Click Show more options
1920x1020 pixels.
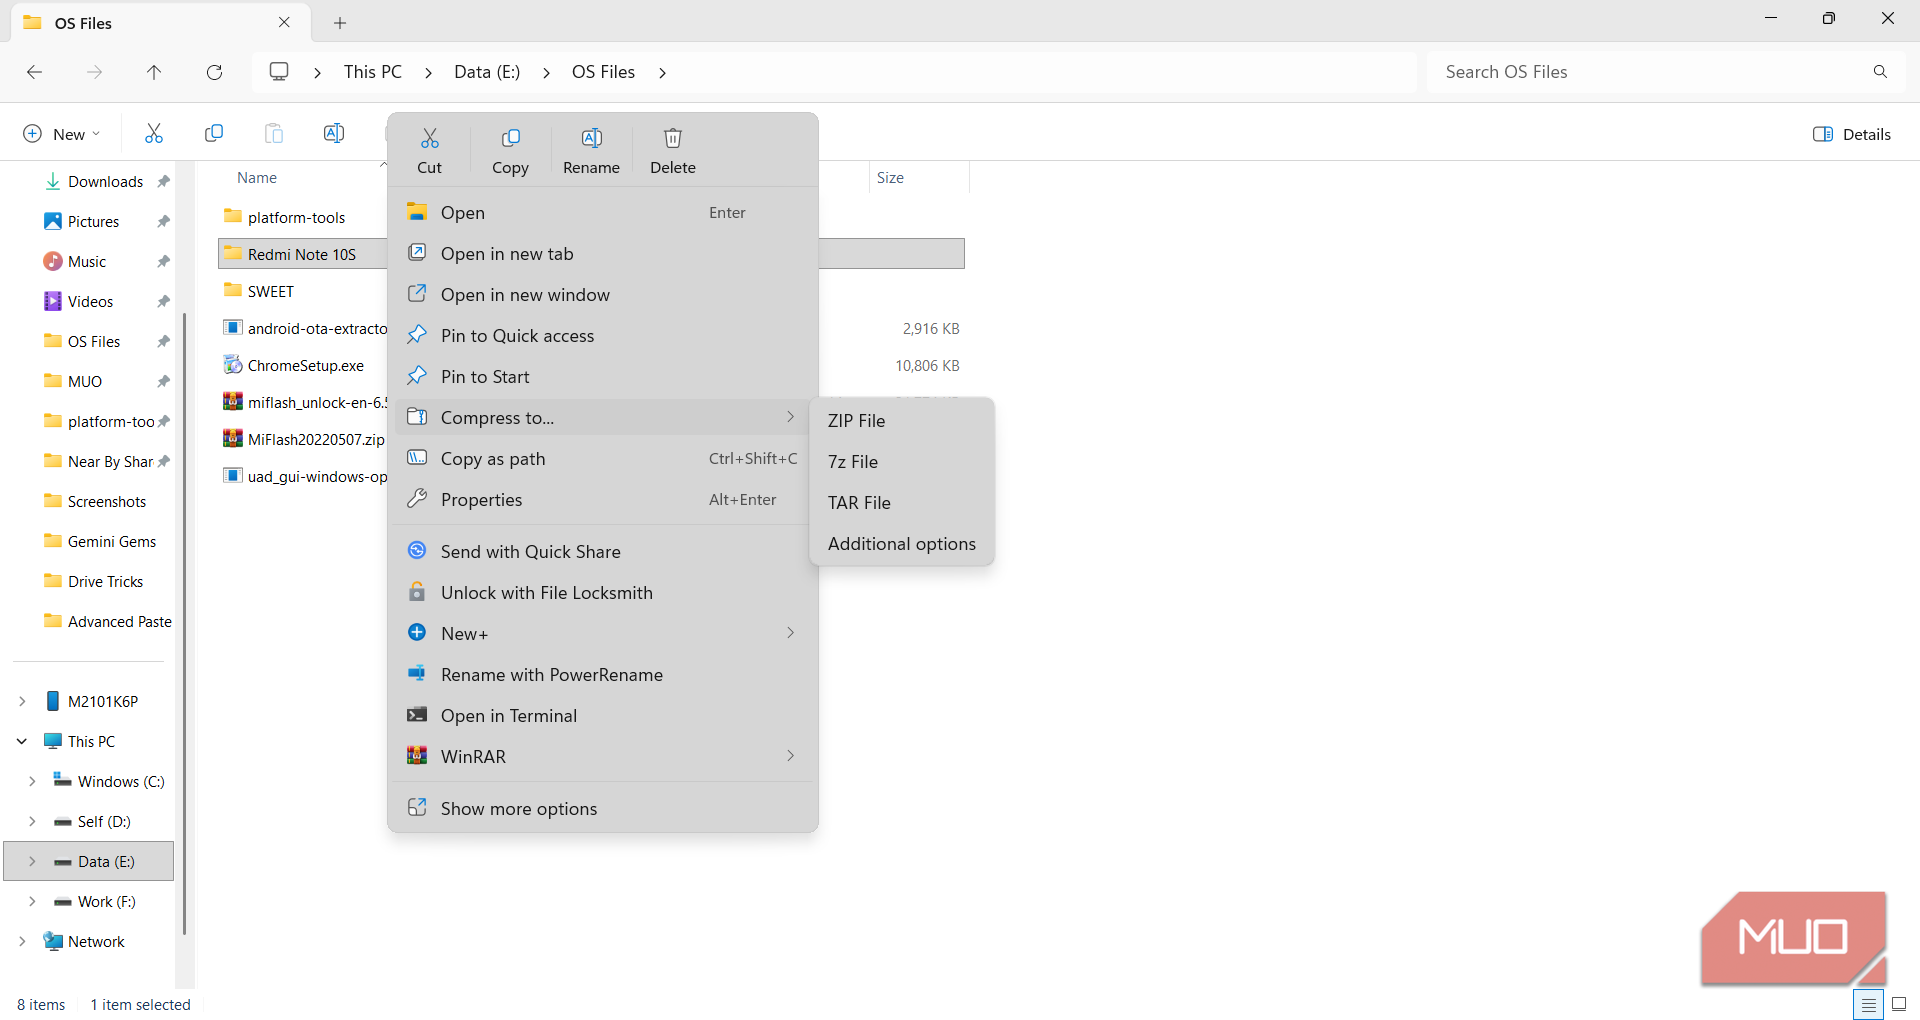602,809
